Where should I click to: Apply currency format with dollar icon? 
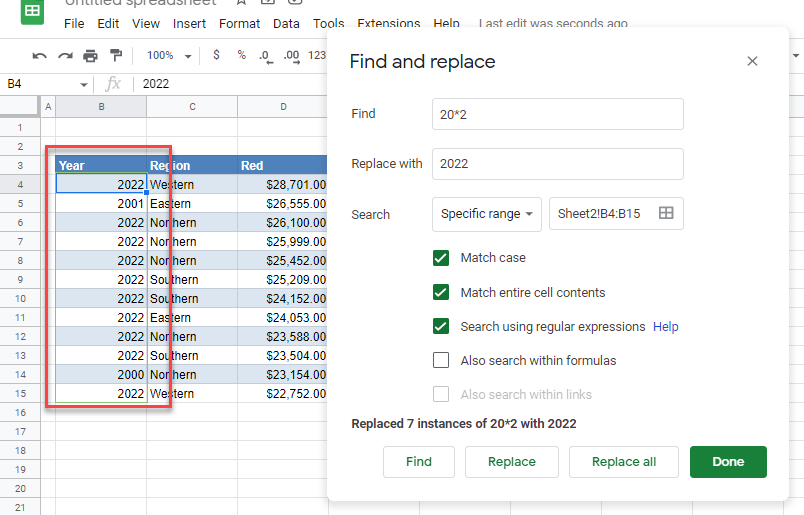pos(216,56)
